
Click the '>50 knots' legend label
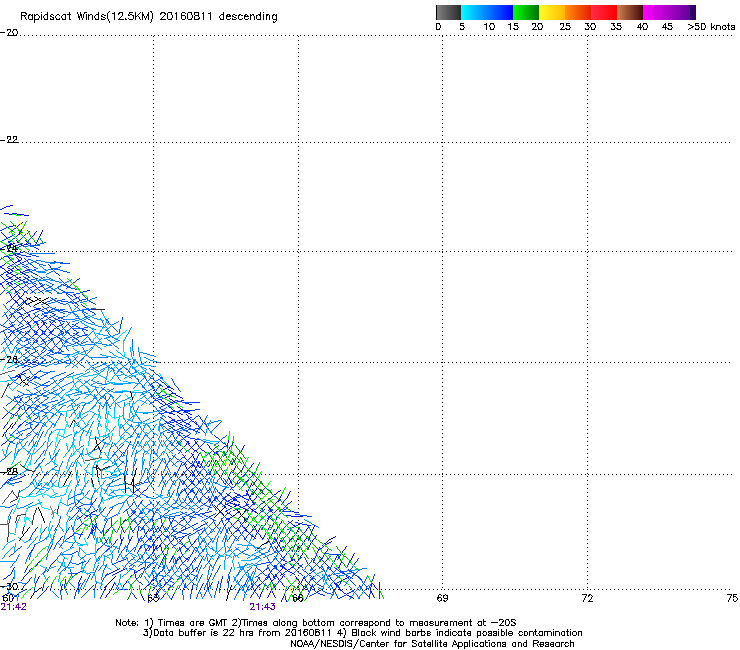click(711, 27)
